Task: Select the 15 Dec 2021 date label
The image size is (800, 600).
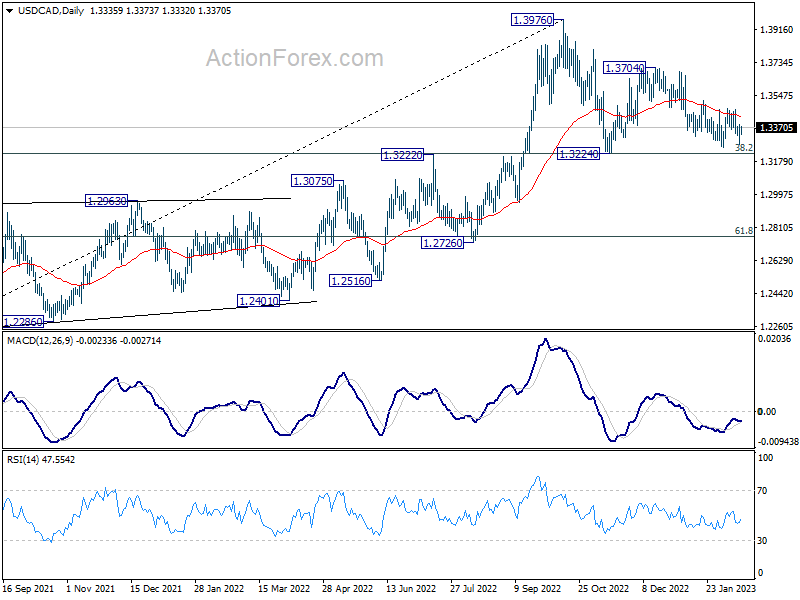Action: (156, 588)
